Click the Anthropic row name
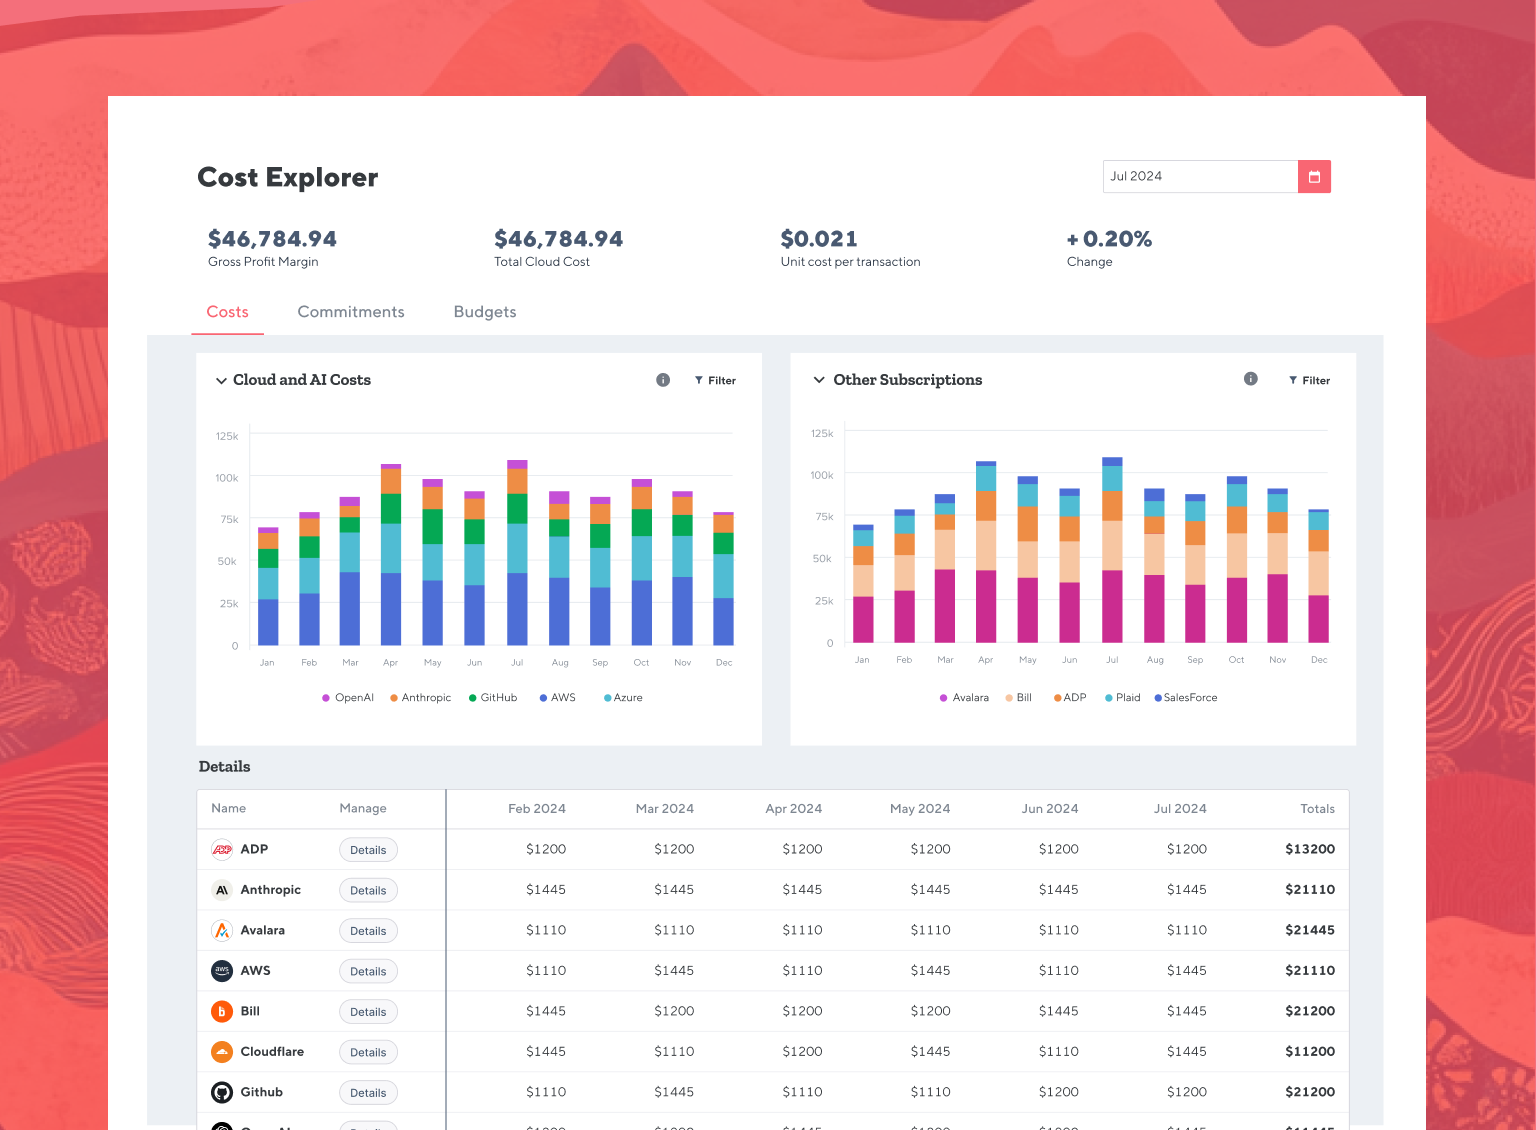Screen dimensions: 1536x1130 pyautogui.click(x=270, y=890)
